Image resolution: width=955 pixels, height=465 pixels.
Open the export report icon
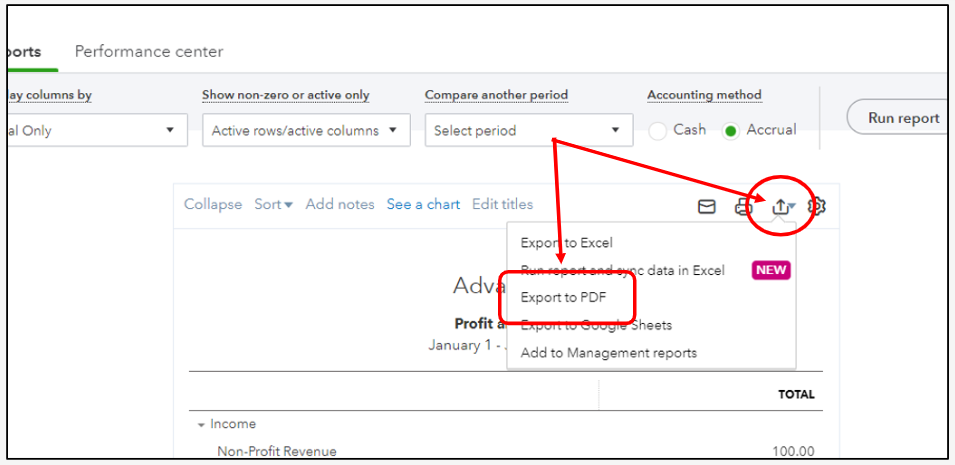(783, 207)
